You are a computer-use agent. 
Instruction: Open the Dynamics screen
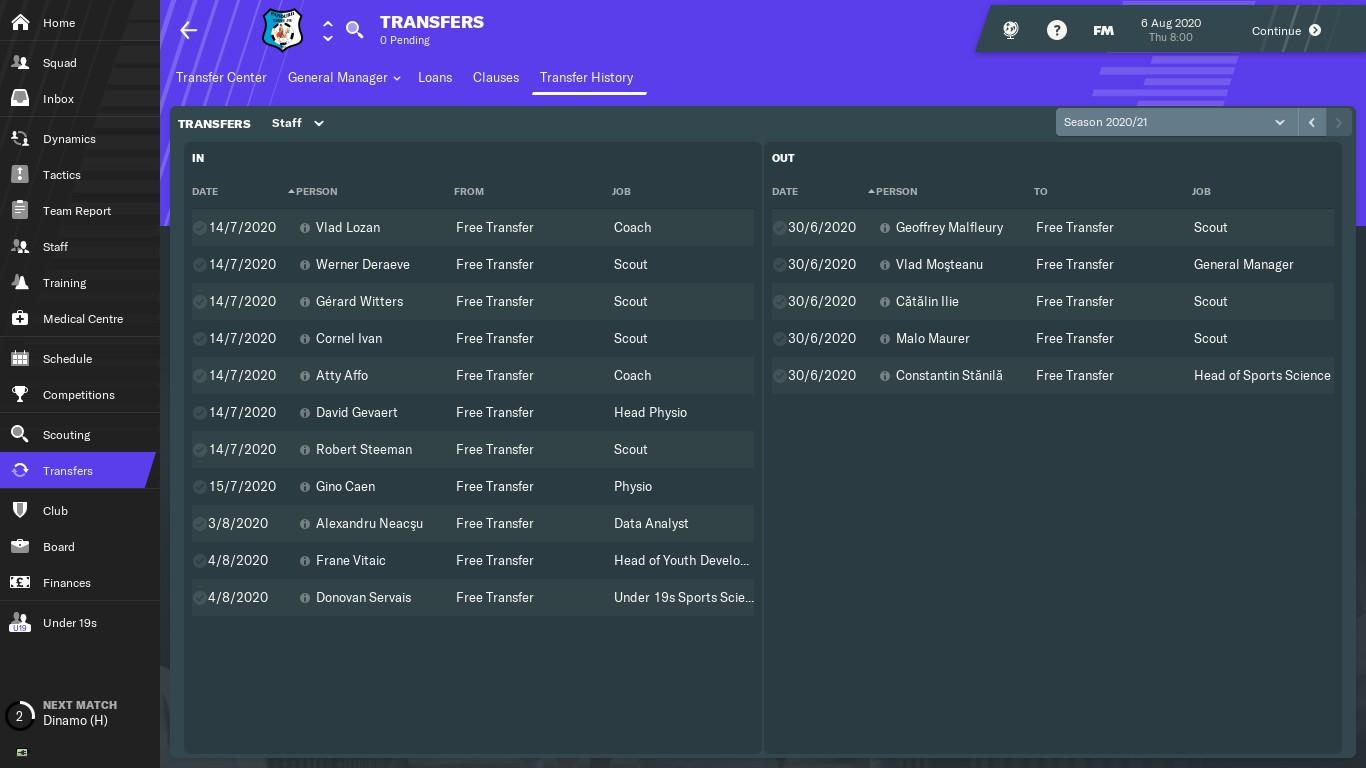(x=80, y=138)
